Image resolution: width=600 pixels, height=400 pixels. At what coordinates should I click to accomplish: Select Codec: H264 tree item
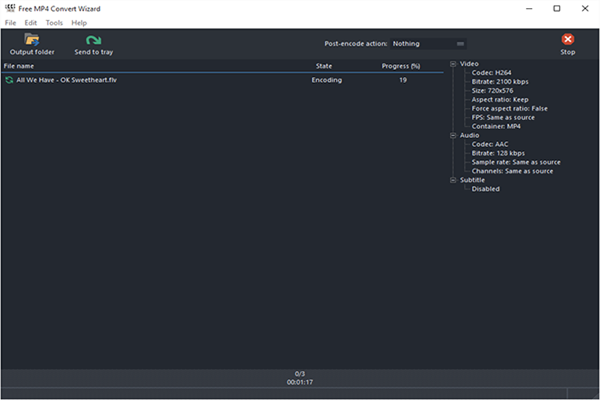[491, 72]
